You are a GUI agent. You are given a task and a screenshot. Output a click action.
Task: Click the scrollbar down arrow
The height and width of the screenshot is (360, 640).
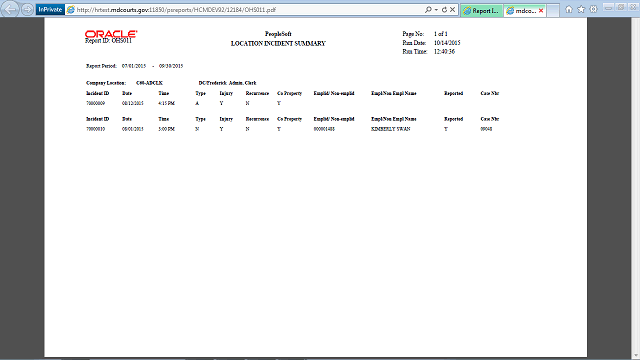tap(636, 356)
